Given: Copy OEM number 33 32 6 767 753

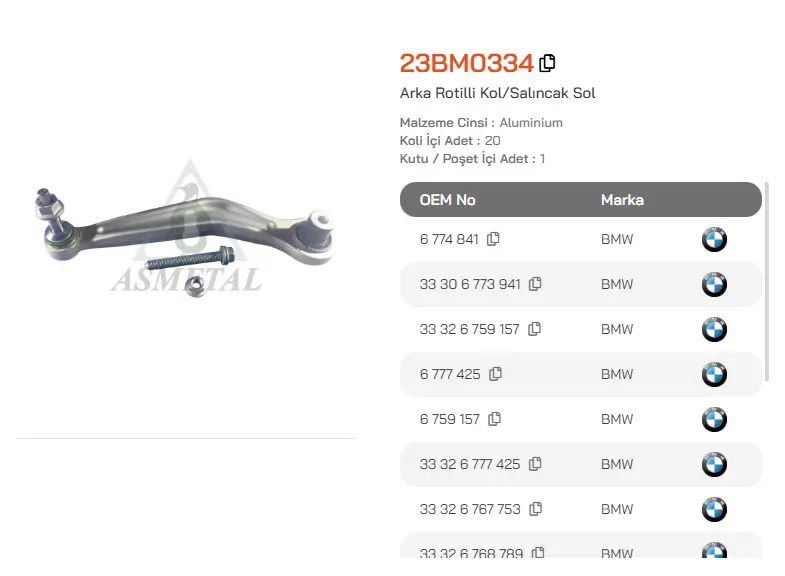Looking at the screenshot, I should (x=536, y=509).
